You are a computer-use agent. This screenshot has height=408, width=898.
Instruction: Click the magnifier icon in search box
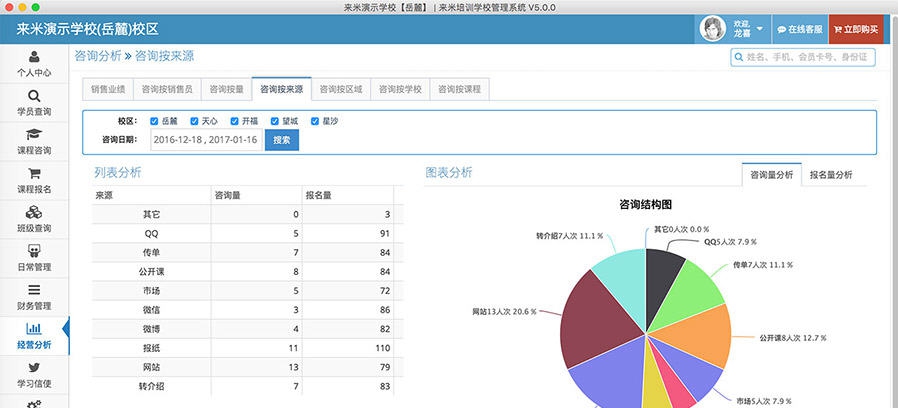click(739, 57)
